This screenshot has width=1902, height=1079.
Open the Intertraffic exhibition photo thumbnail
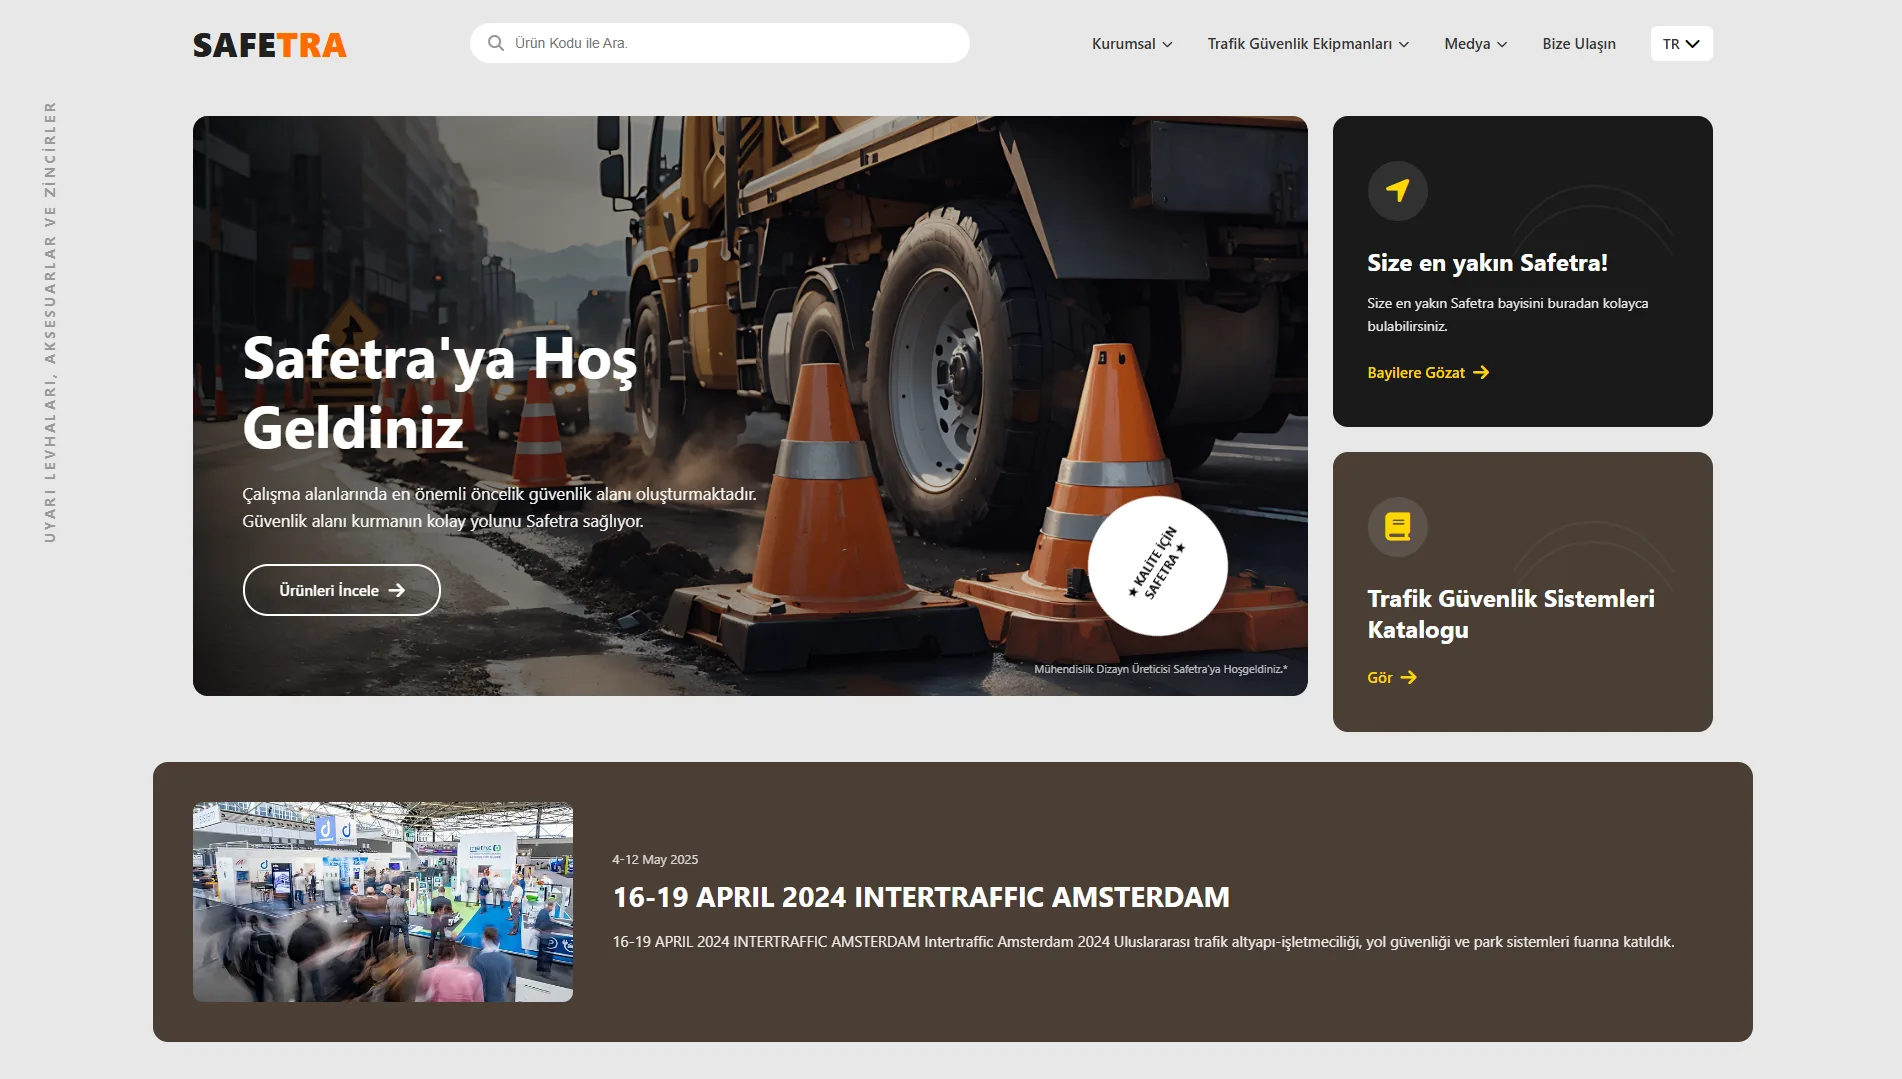(x=383, y=902)
